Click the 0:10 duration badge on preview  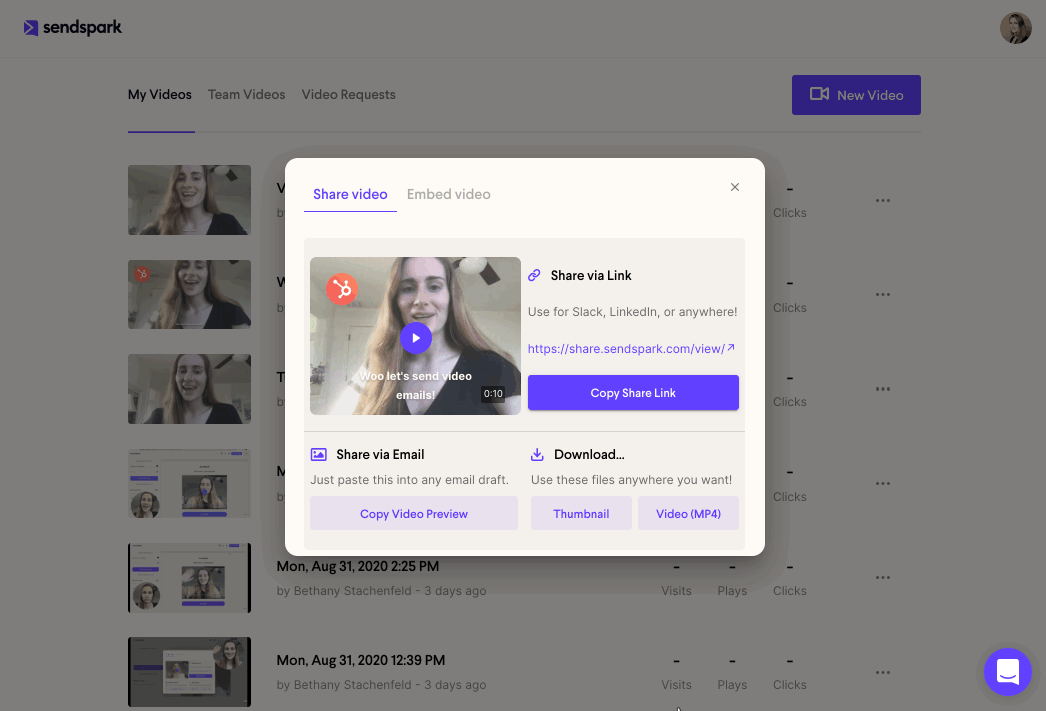click(x=493, y=394)
